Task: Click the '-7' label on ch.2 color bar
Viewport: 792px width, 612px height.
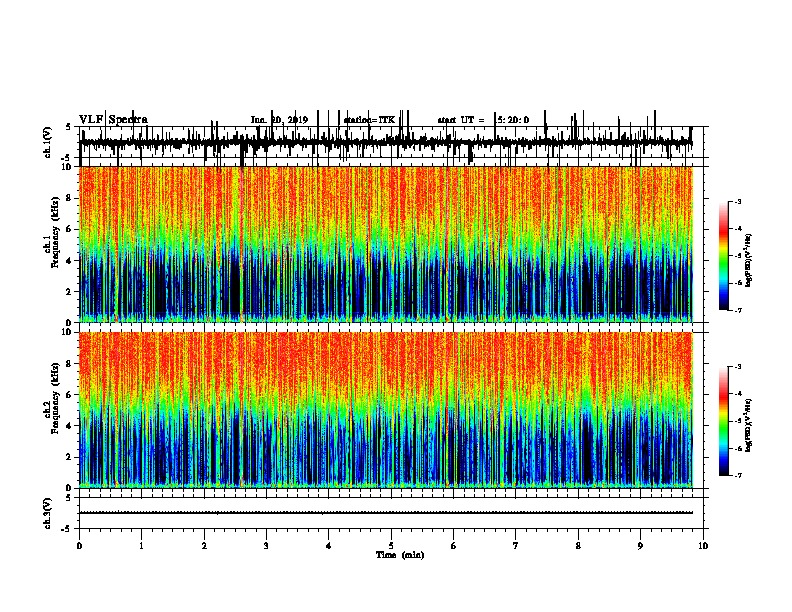Action: point(737,475)
